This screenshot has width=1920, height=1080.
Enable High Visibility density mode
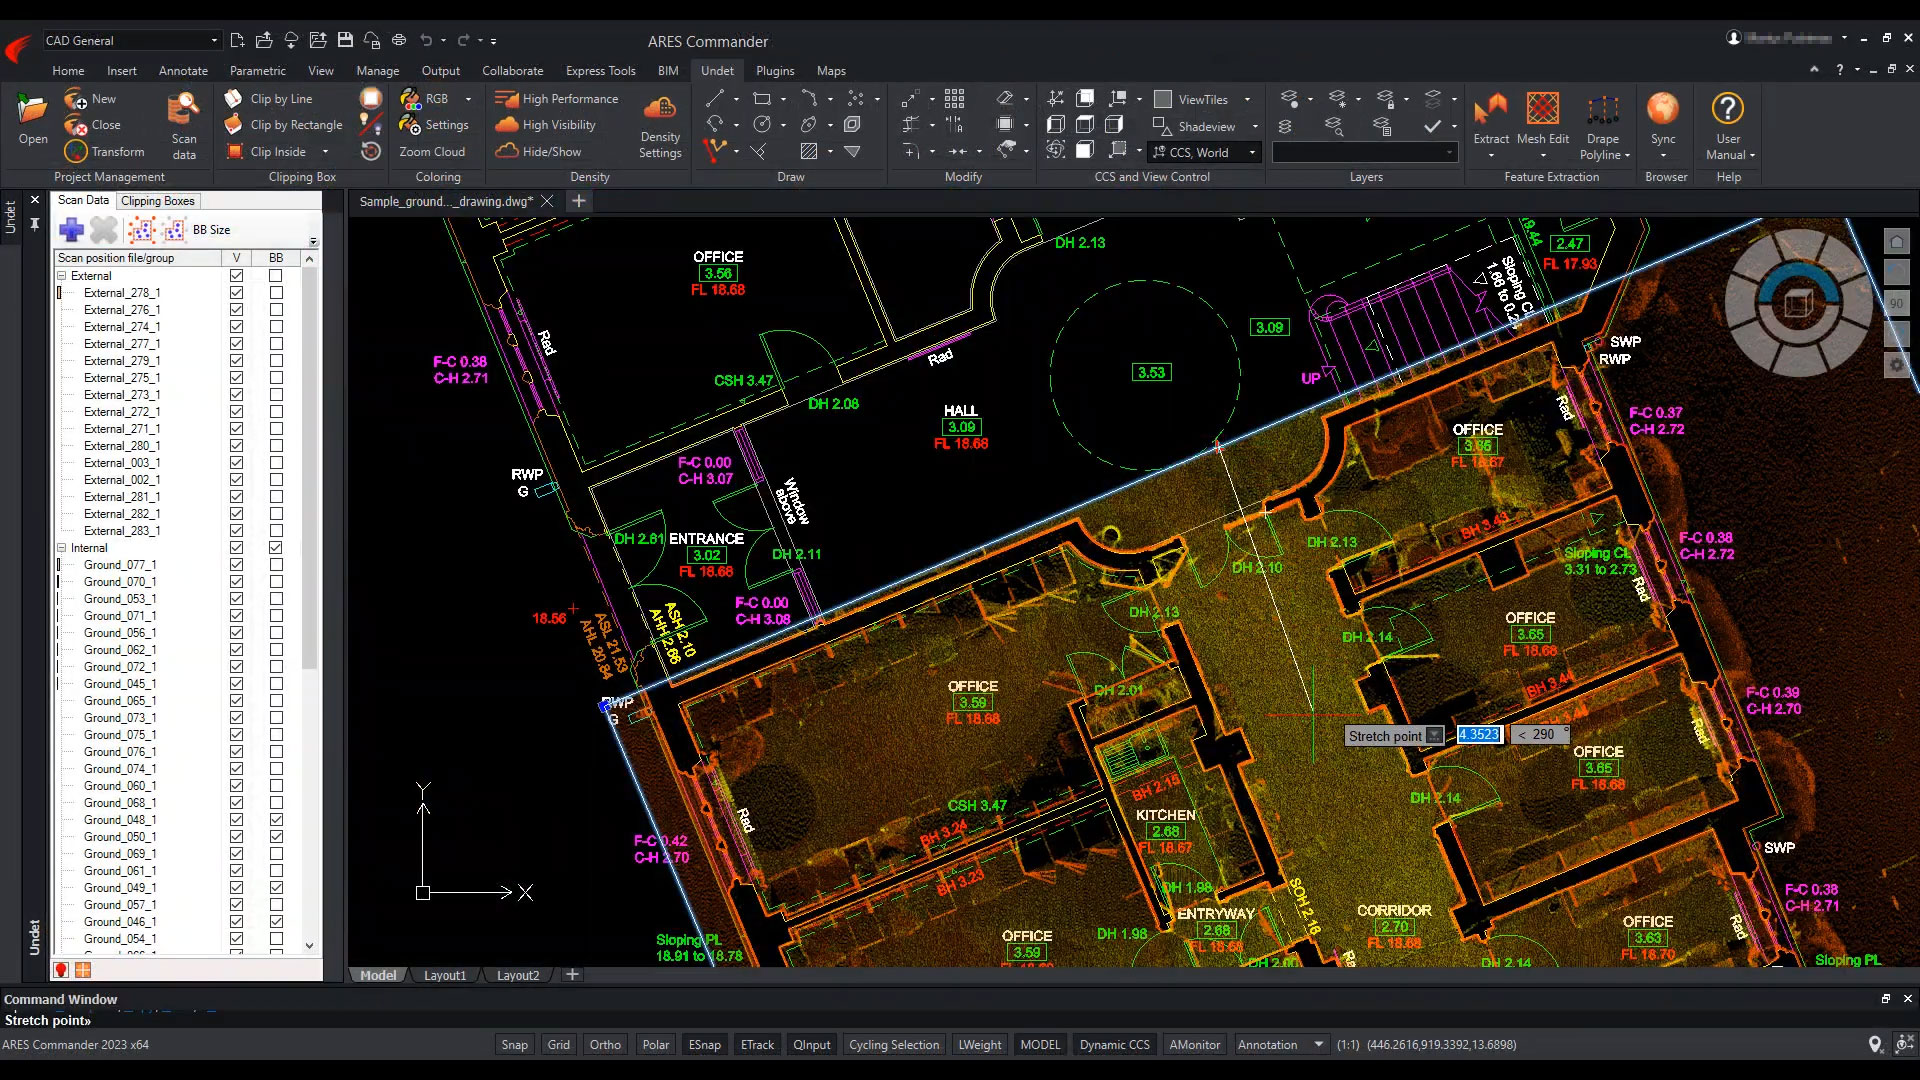546,125
